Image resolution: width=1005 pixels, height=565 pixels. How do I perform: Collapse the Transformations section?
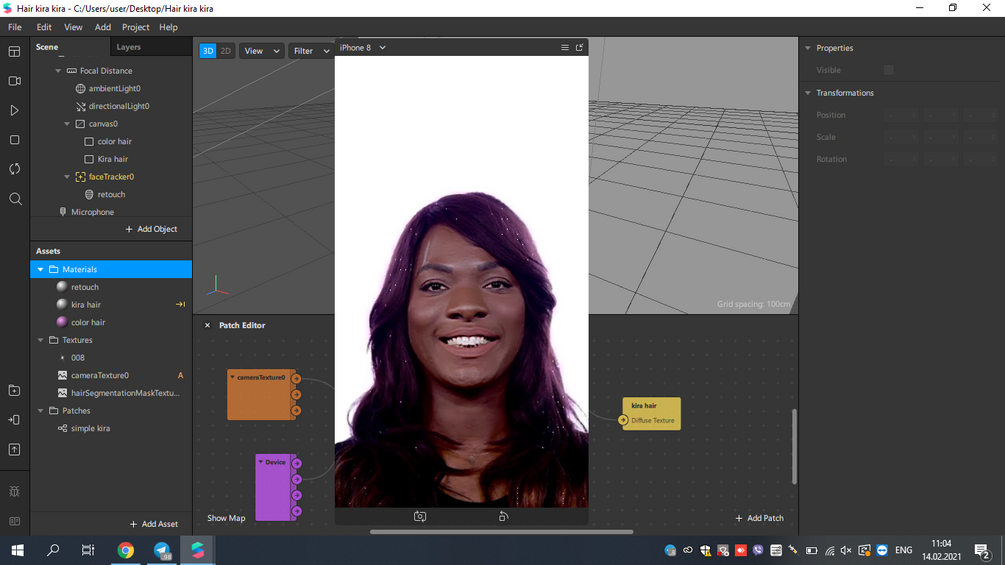pos(808,93)
